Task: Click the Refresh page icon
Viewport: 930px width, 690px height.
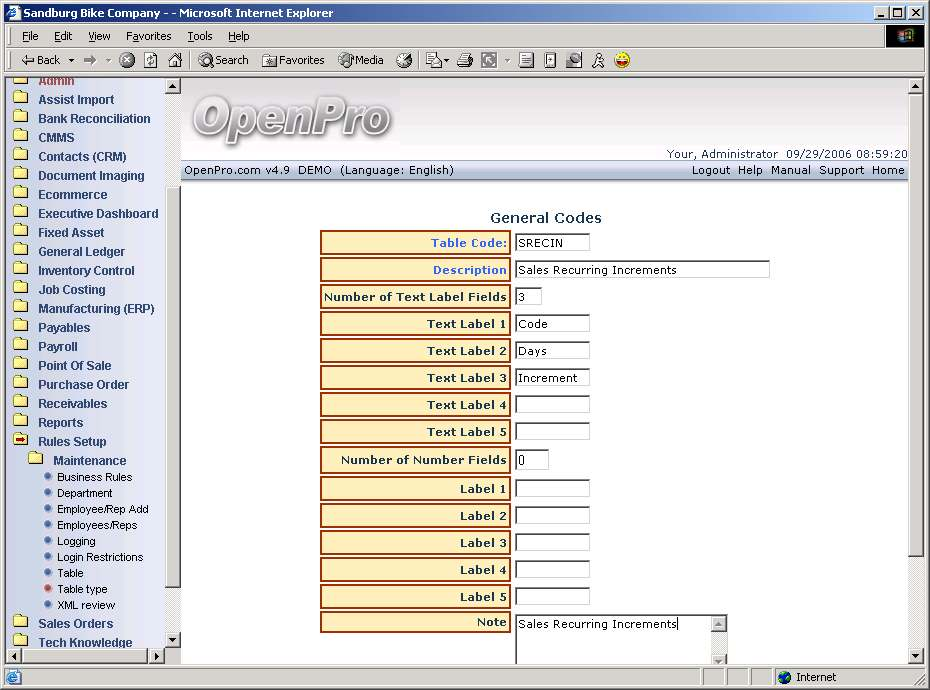Action: coord(151,60)
